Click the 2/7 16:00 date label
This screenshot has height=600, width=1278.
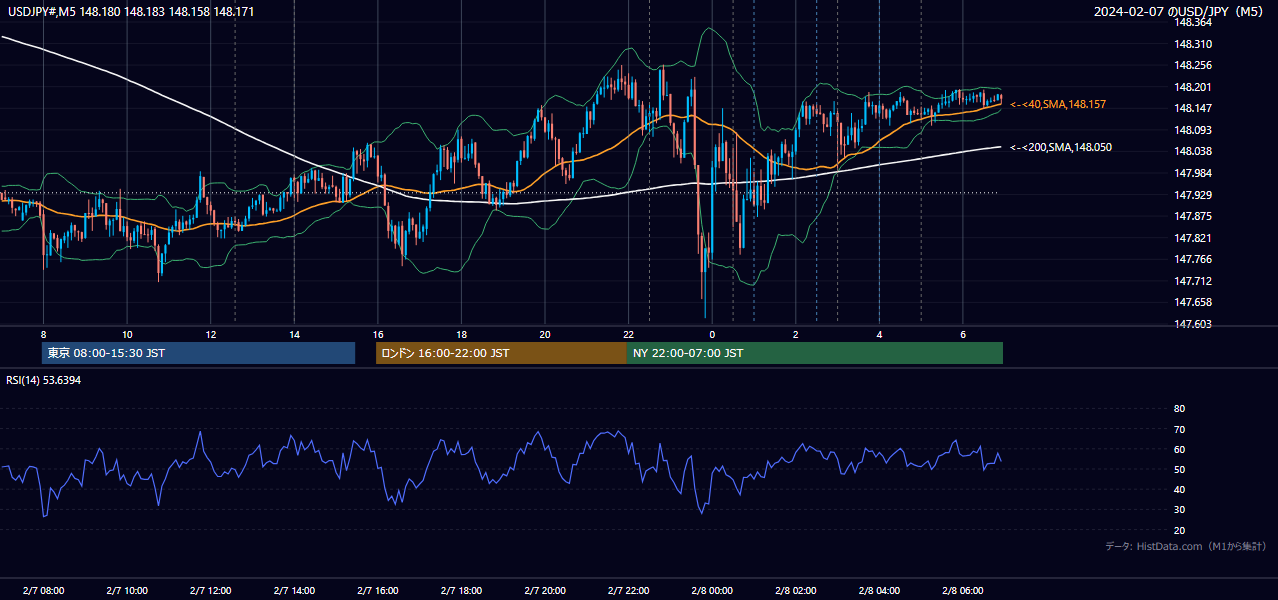coord(378,590)
